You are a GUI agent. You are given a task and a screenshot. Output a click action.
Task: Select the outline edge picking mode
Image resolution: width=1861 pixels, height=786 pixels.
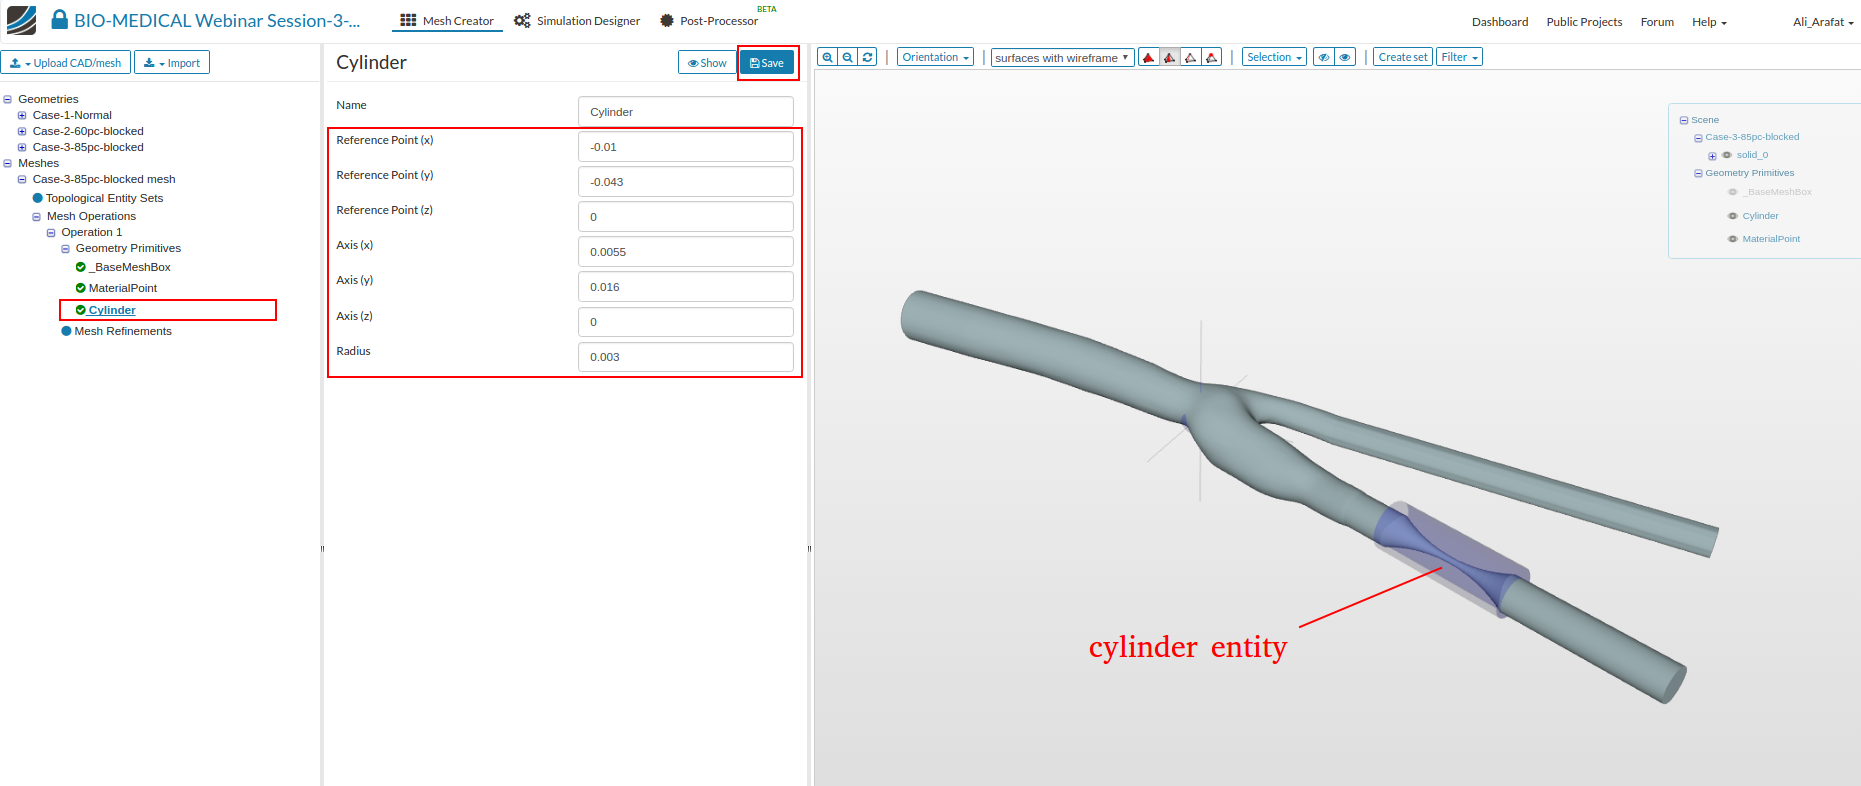click(x=1191, y=57)
